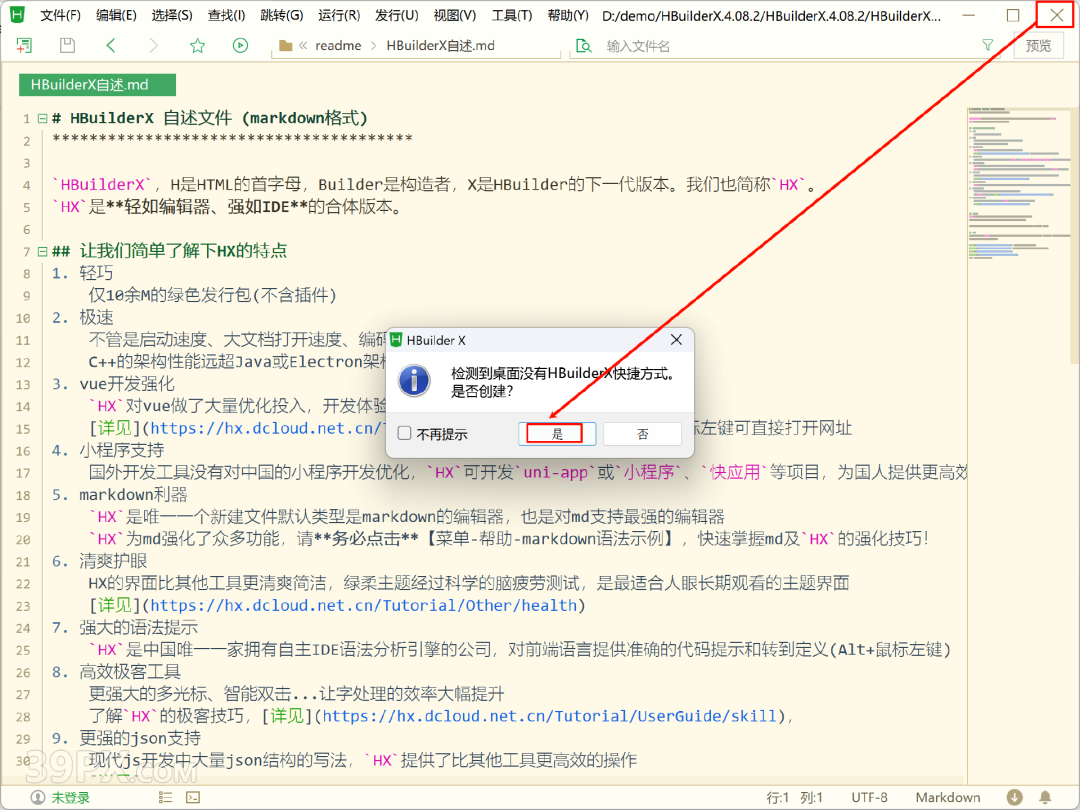Screen dimensions: 1080x810
Task: Save the file with the floppy disk icon
Action: (67, 45)
